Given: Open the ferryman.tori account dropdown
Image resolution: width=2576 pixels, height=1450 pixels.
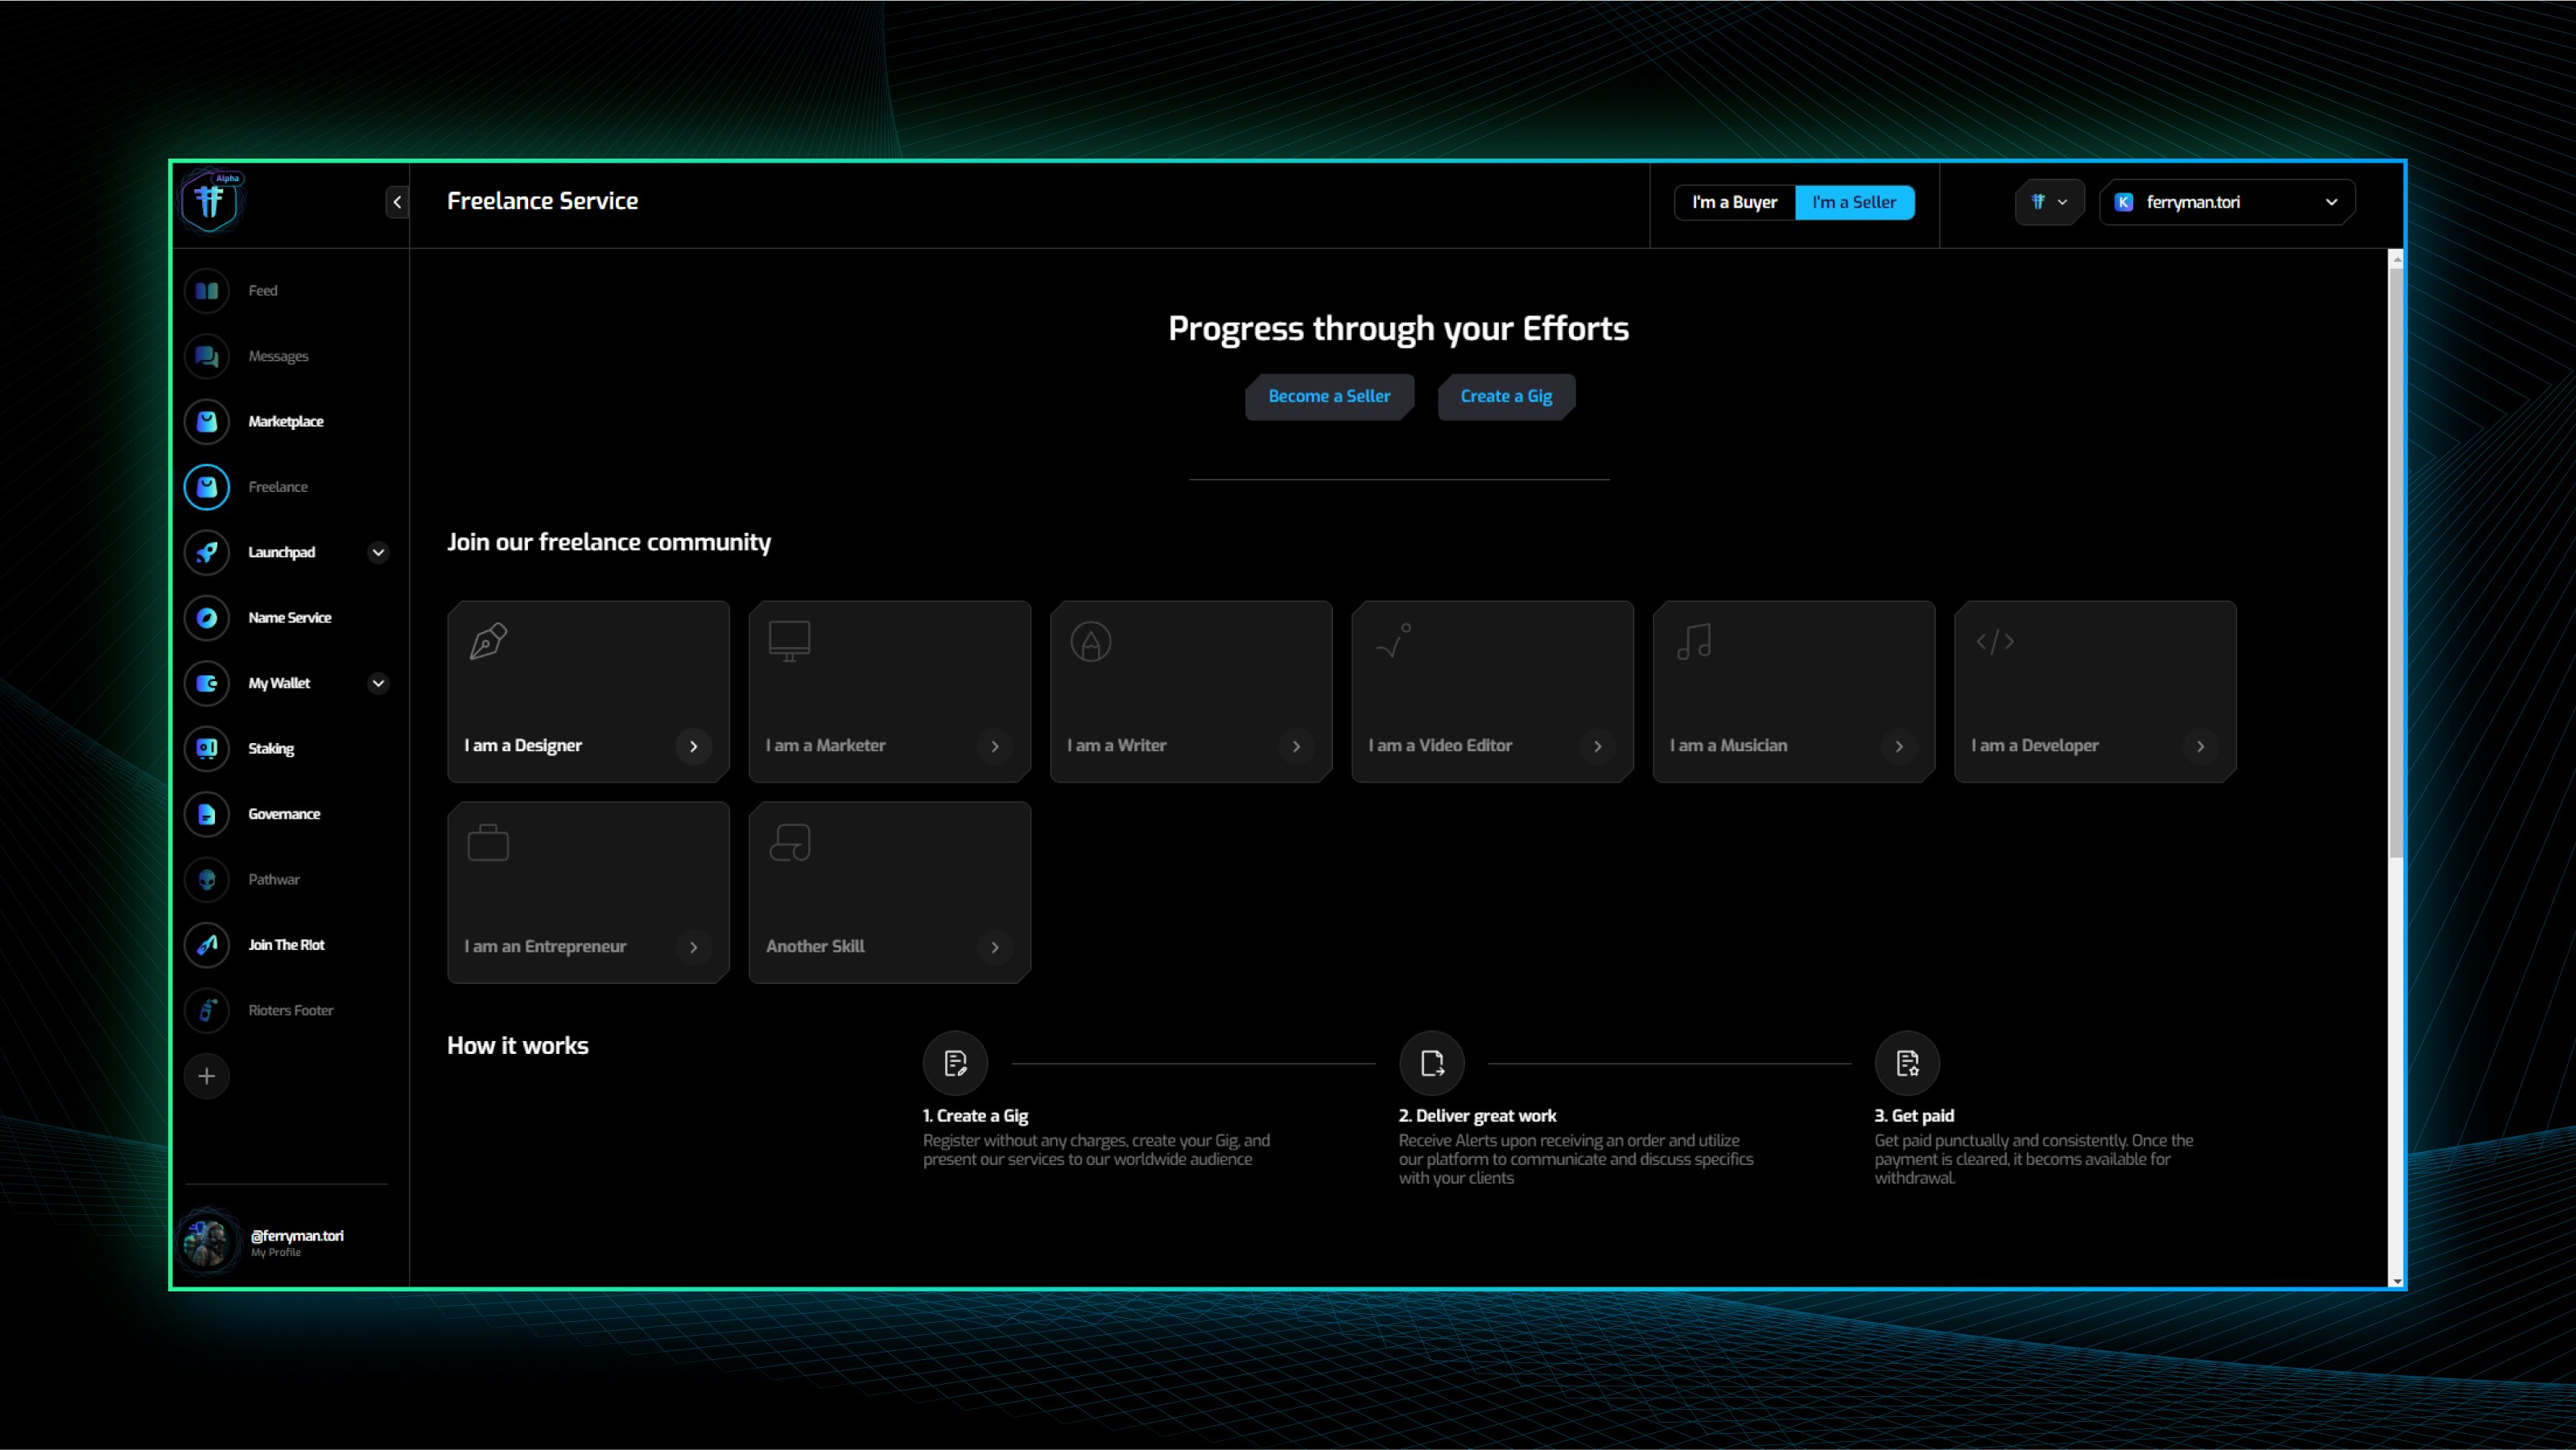Looking at the screenshot, I should point(2227,202).
